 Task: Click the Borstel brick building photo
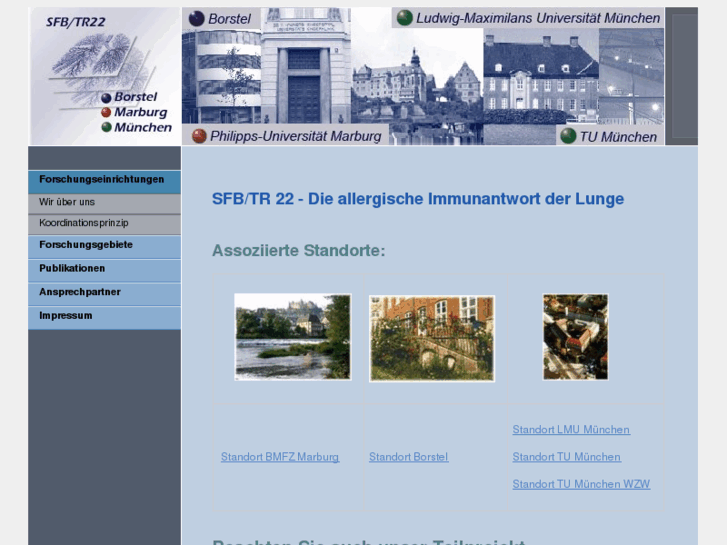click(x=432, y=339)
